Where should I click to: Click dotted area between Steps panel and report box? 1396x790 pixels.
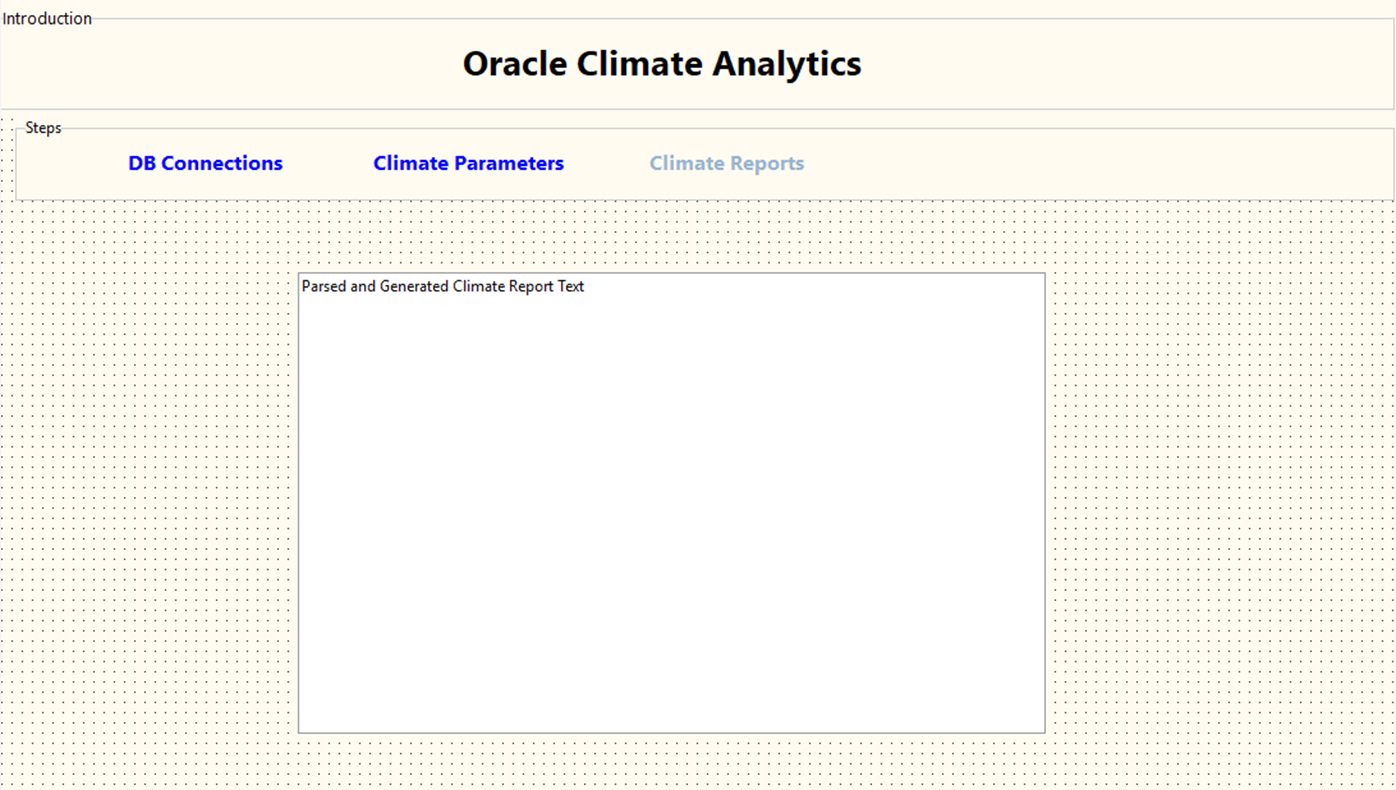click(x=671, y=236)
